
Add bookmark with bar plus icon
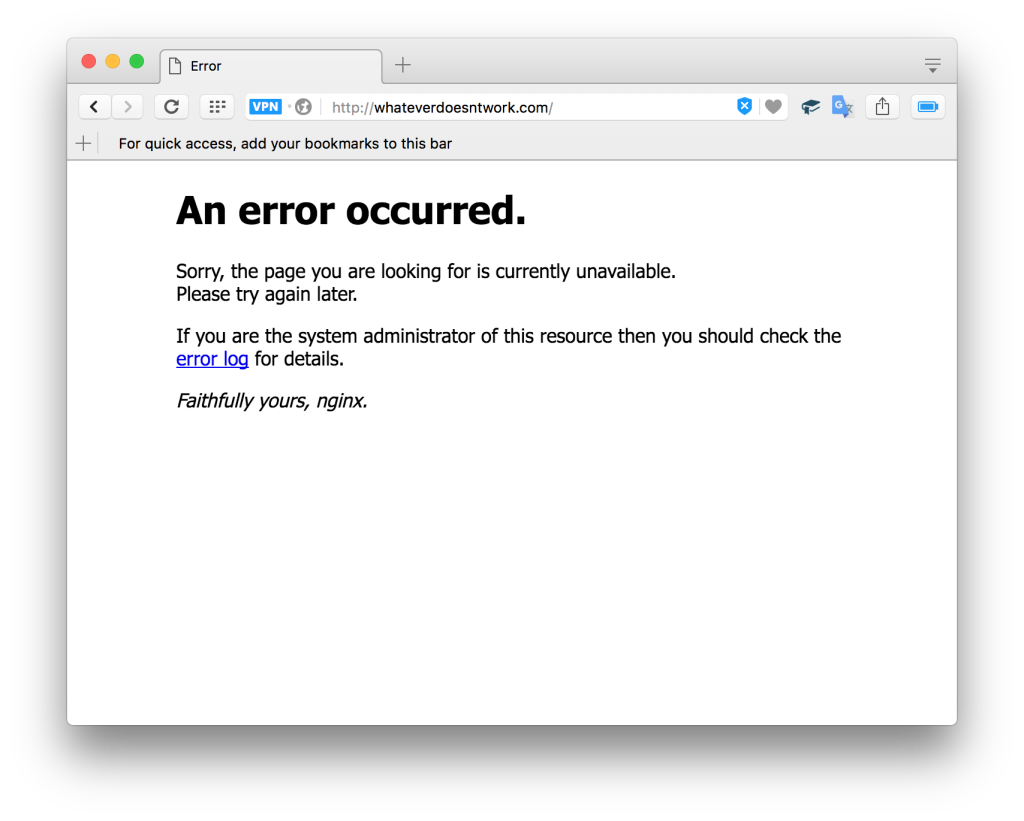point(84,143)
